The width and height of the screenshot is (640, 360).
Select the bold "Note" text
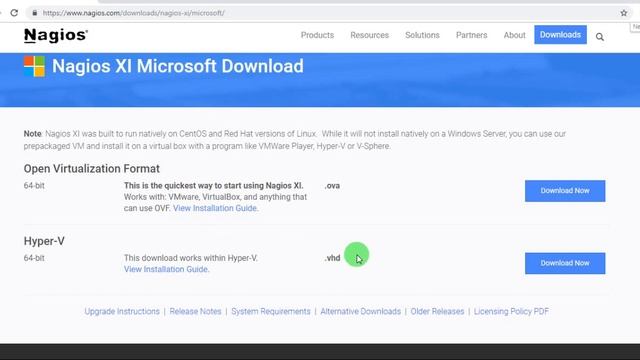click(32, 134)
